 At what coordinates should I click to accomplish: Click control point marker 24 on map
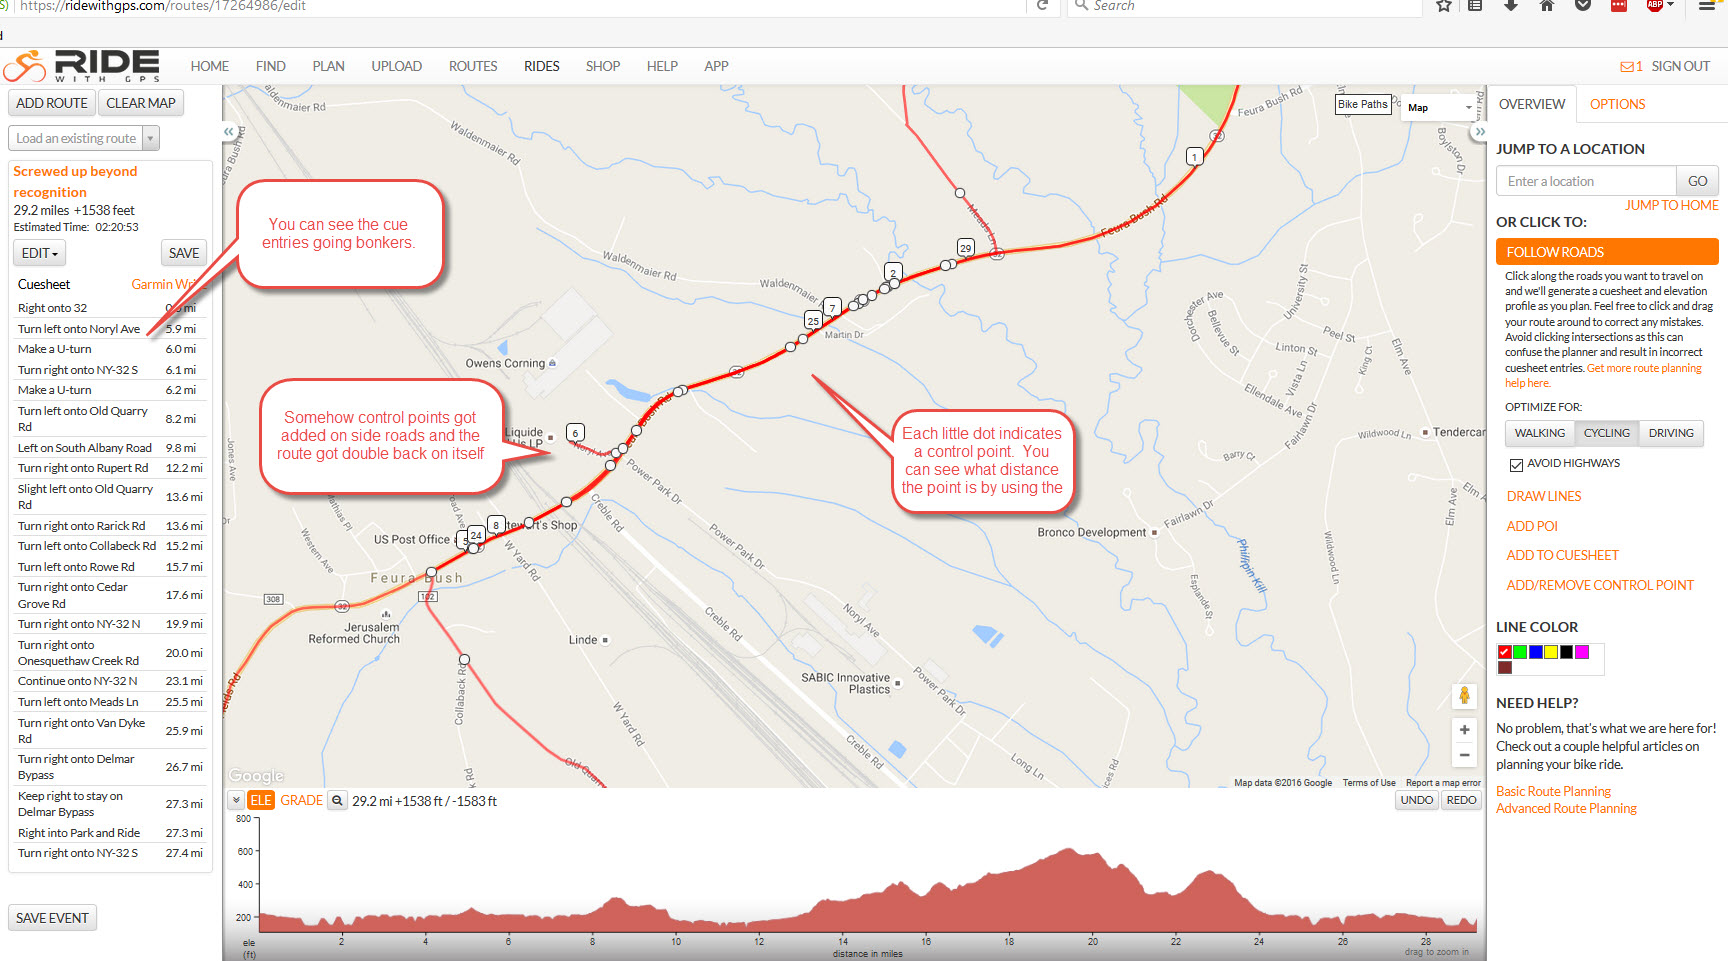click(x=476, y=534)
